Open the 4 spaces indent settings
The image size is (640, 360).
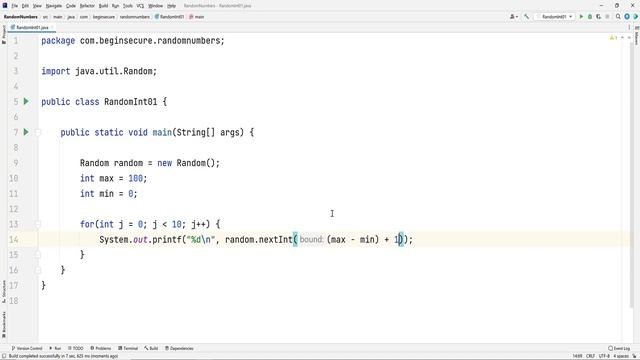(x=620, y=356)
